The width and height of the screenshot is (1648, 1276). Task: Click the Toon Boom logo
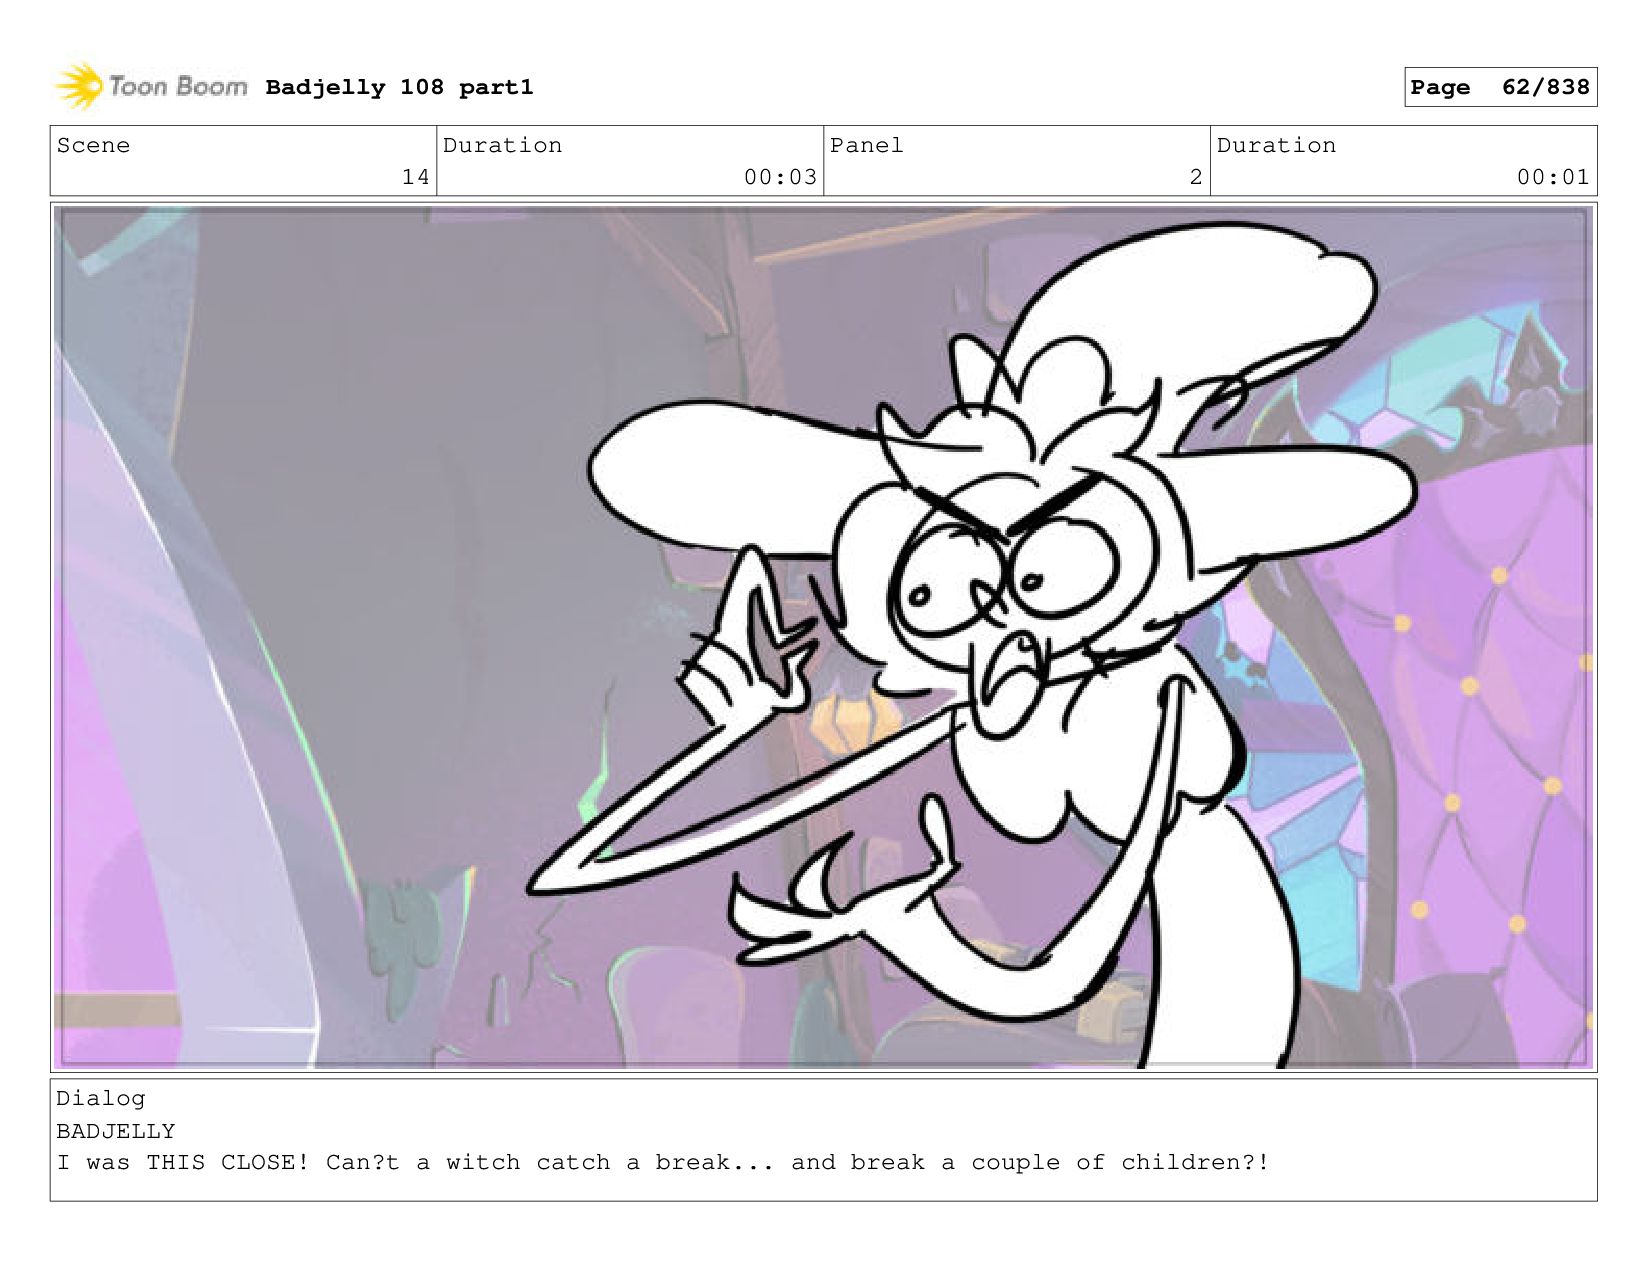pyautogui.click(x=150, y=87)
